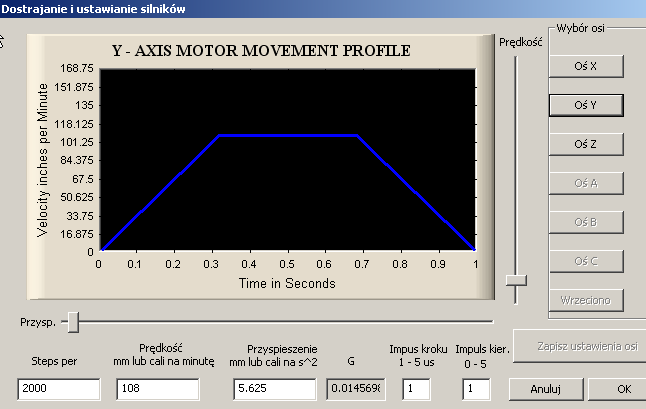Click the chart title Y - AXIS MOTOR MOVEMENT PROFILE

261,51
